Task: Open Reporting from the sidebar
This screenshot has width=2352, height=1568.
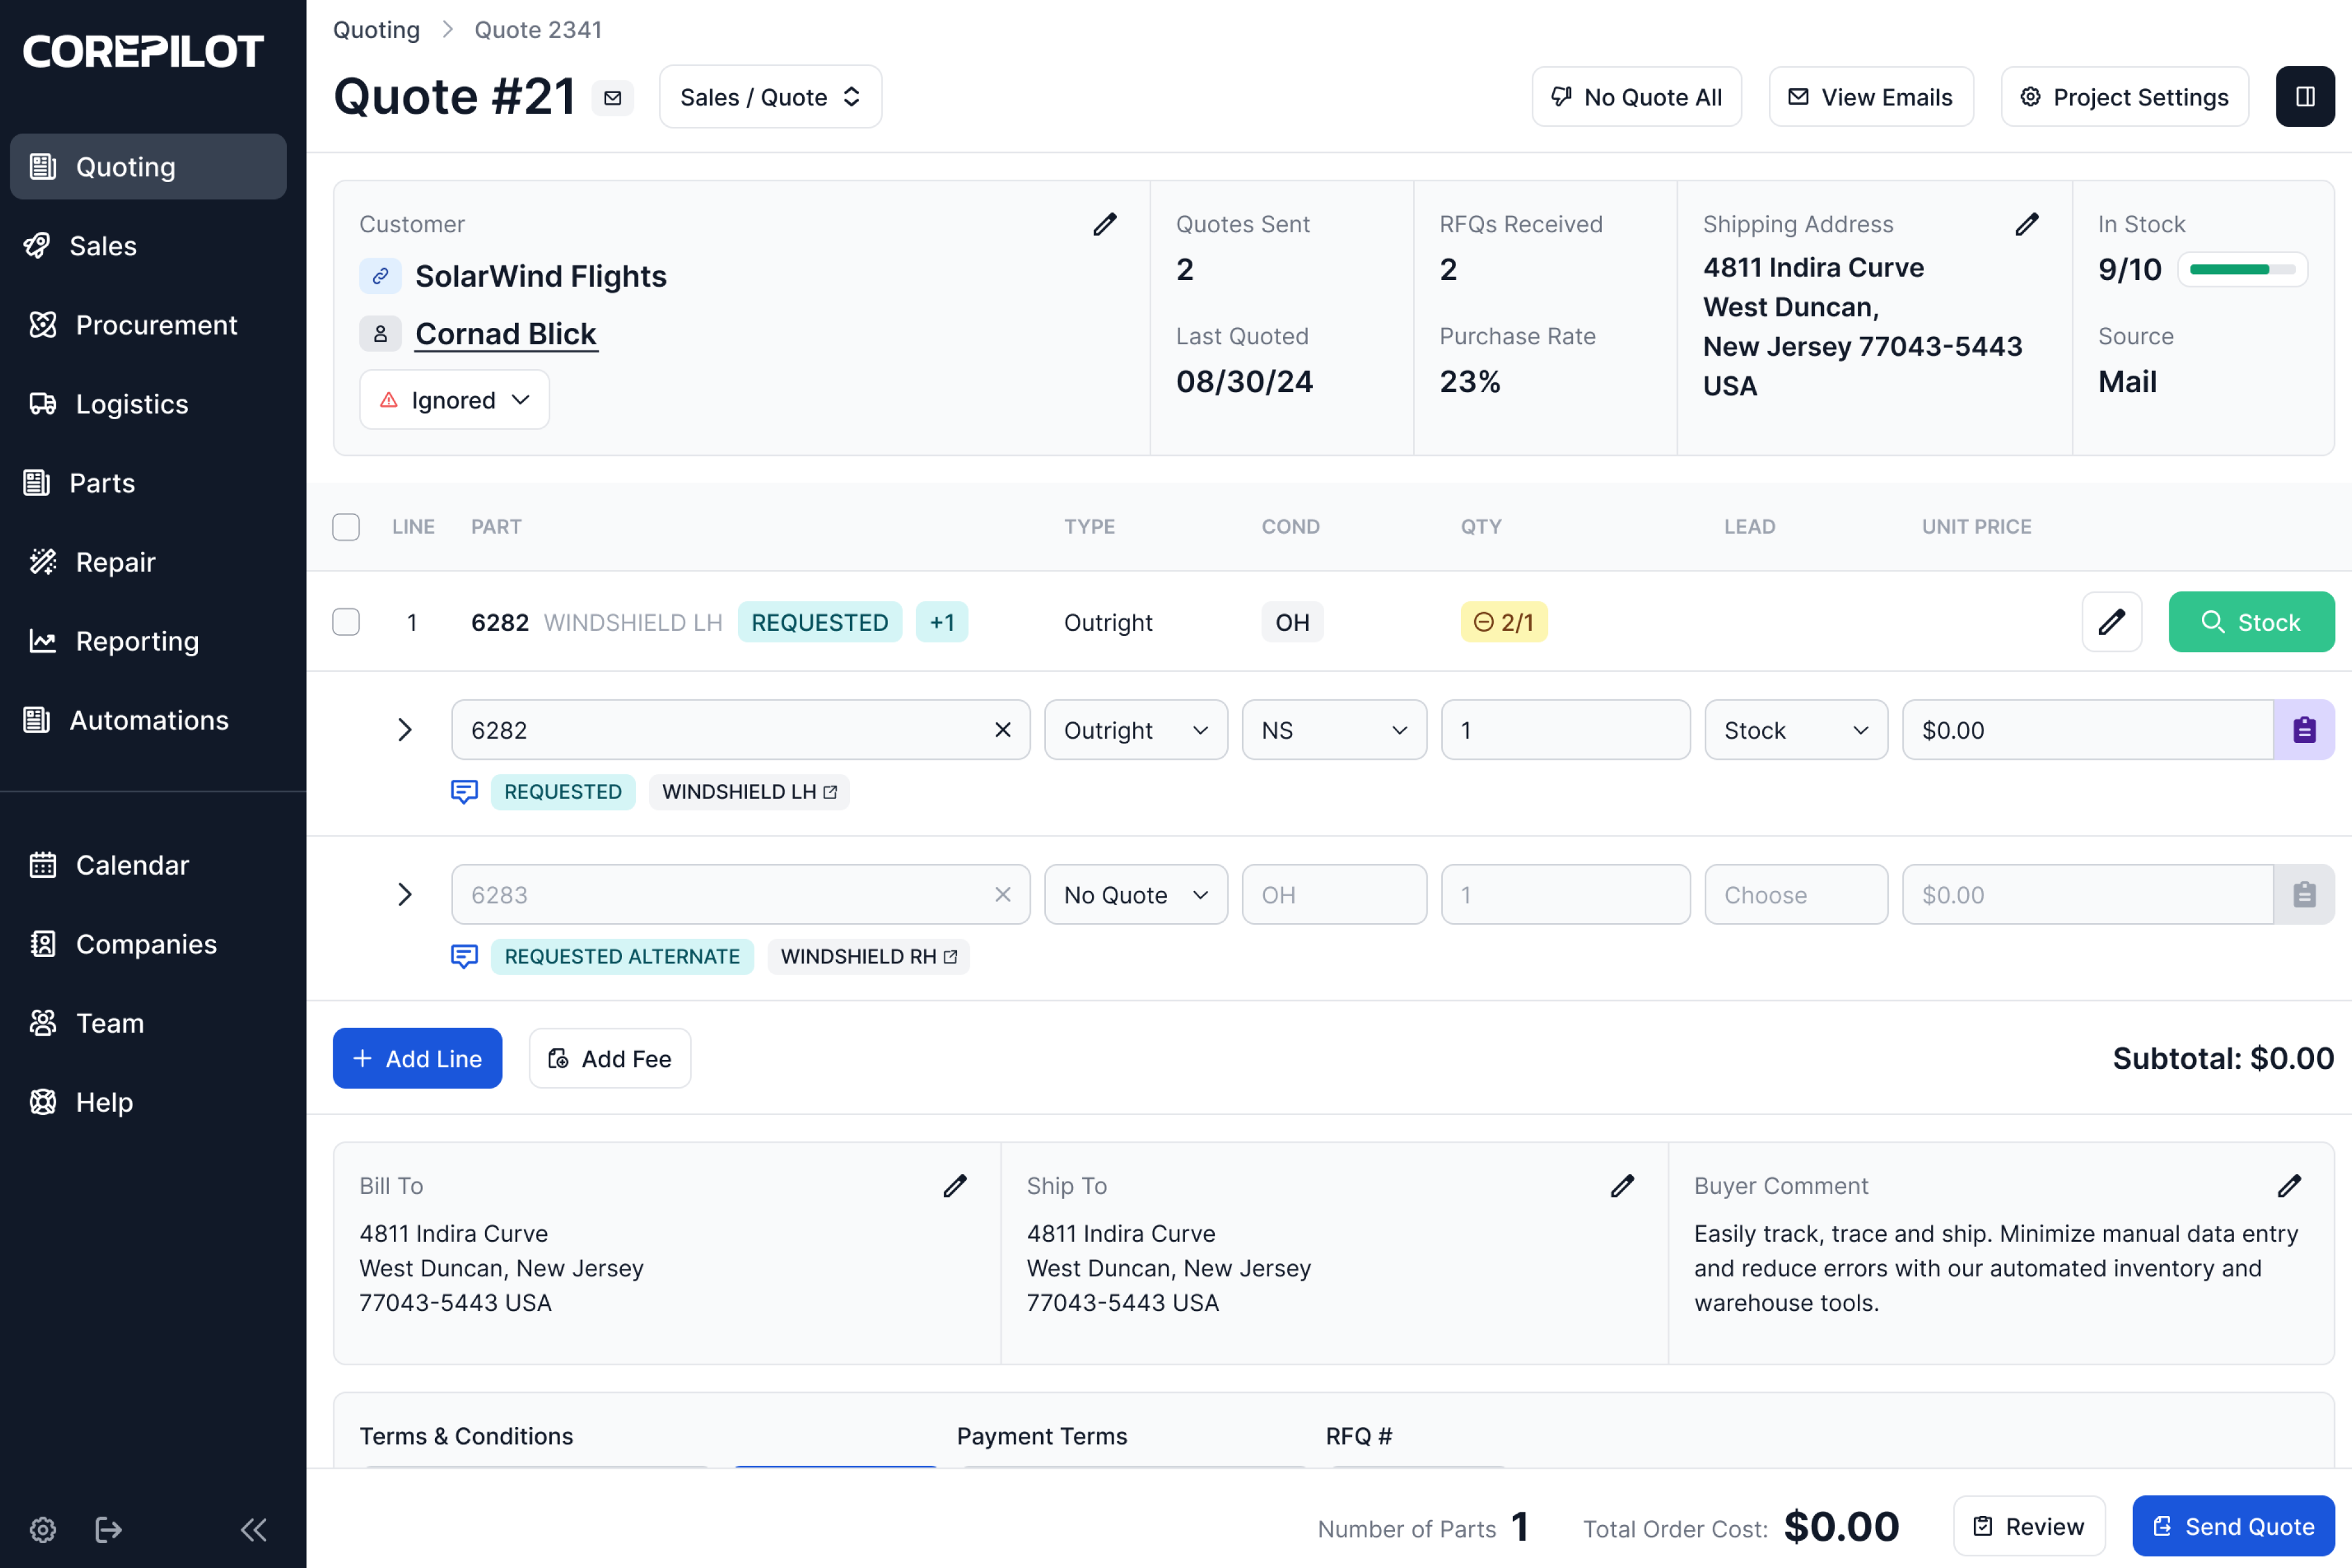Action: click(x=137, y=641)
